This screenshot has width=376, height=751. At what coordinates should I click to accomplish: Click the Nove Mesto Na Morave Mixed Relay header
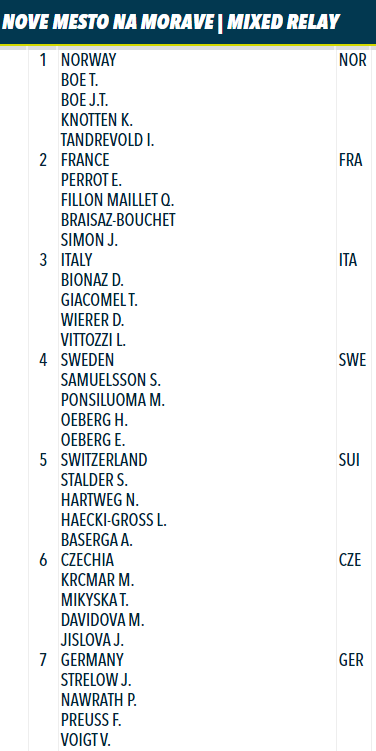tap(171, 22)
